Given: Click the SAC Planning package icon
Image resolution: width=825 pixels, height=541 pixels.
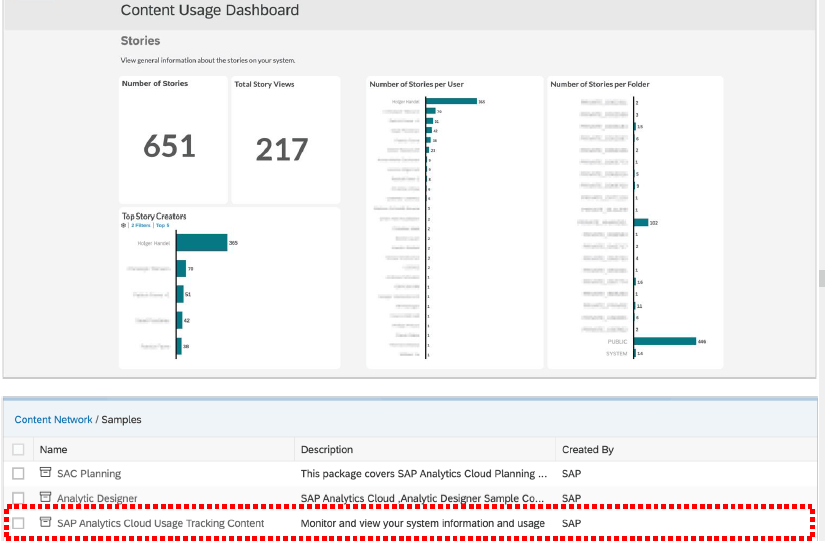Looking at the screenshot, I should pyautogui.click(x=45, y=473).
